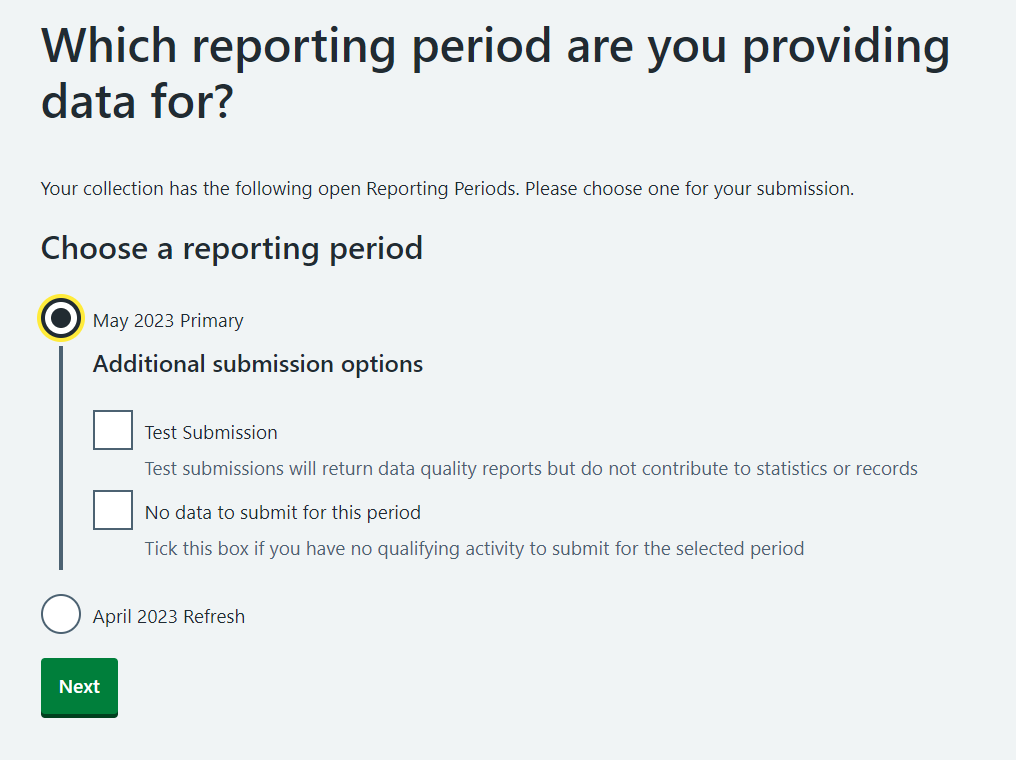Click 'No data to submit for this period' label

[x=283, y=513]
